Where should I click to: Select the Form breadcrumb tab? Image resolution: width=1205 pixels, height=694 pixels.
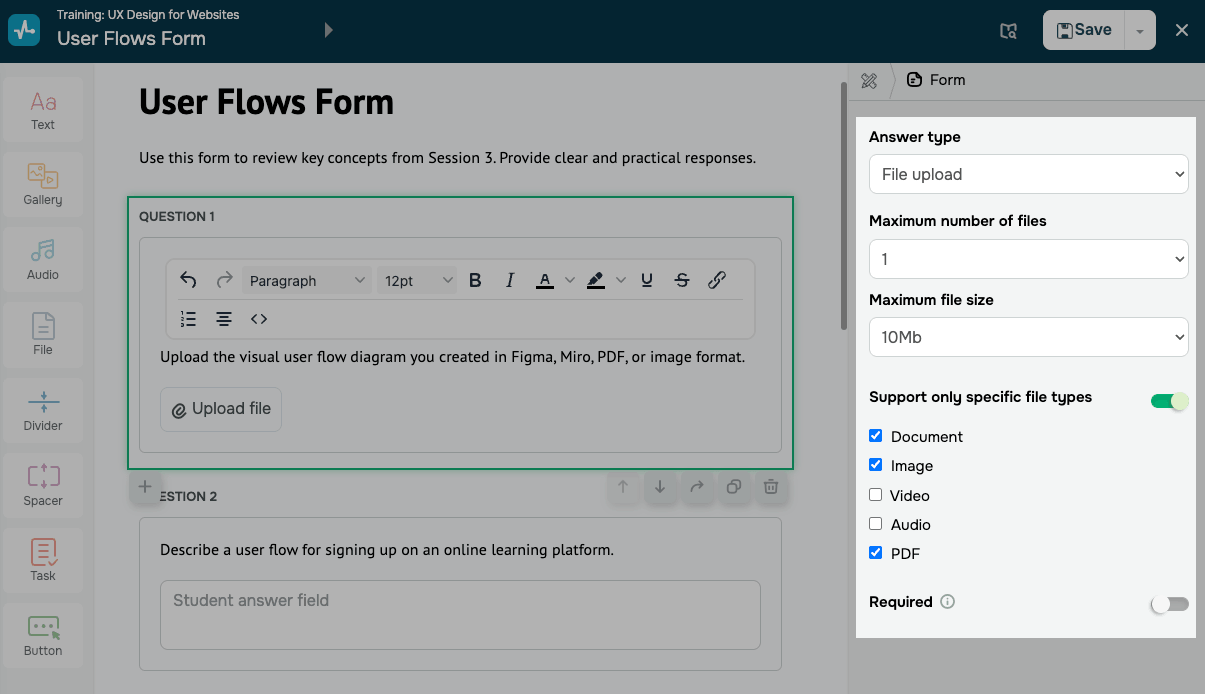coord(936,80)
